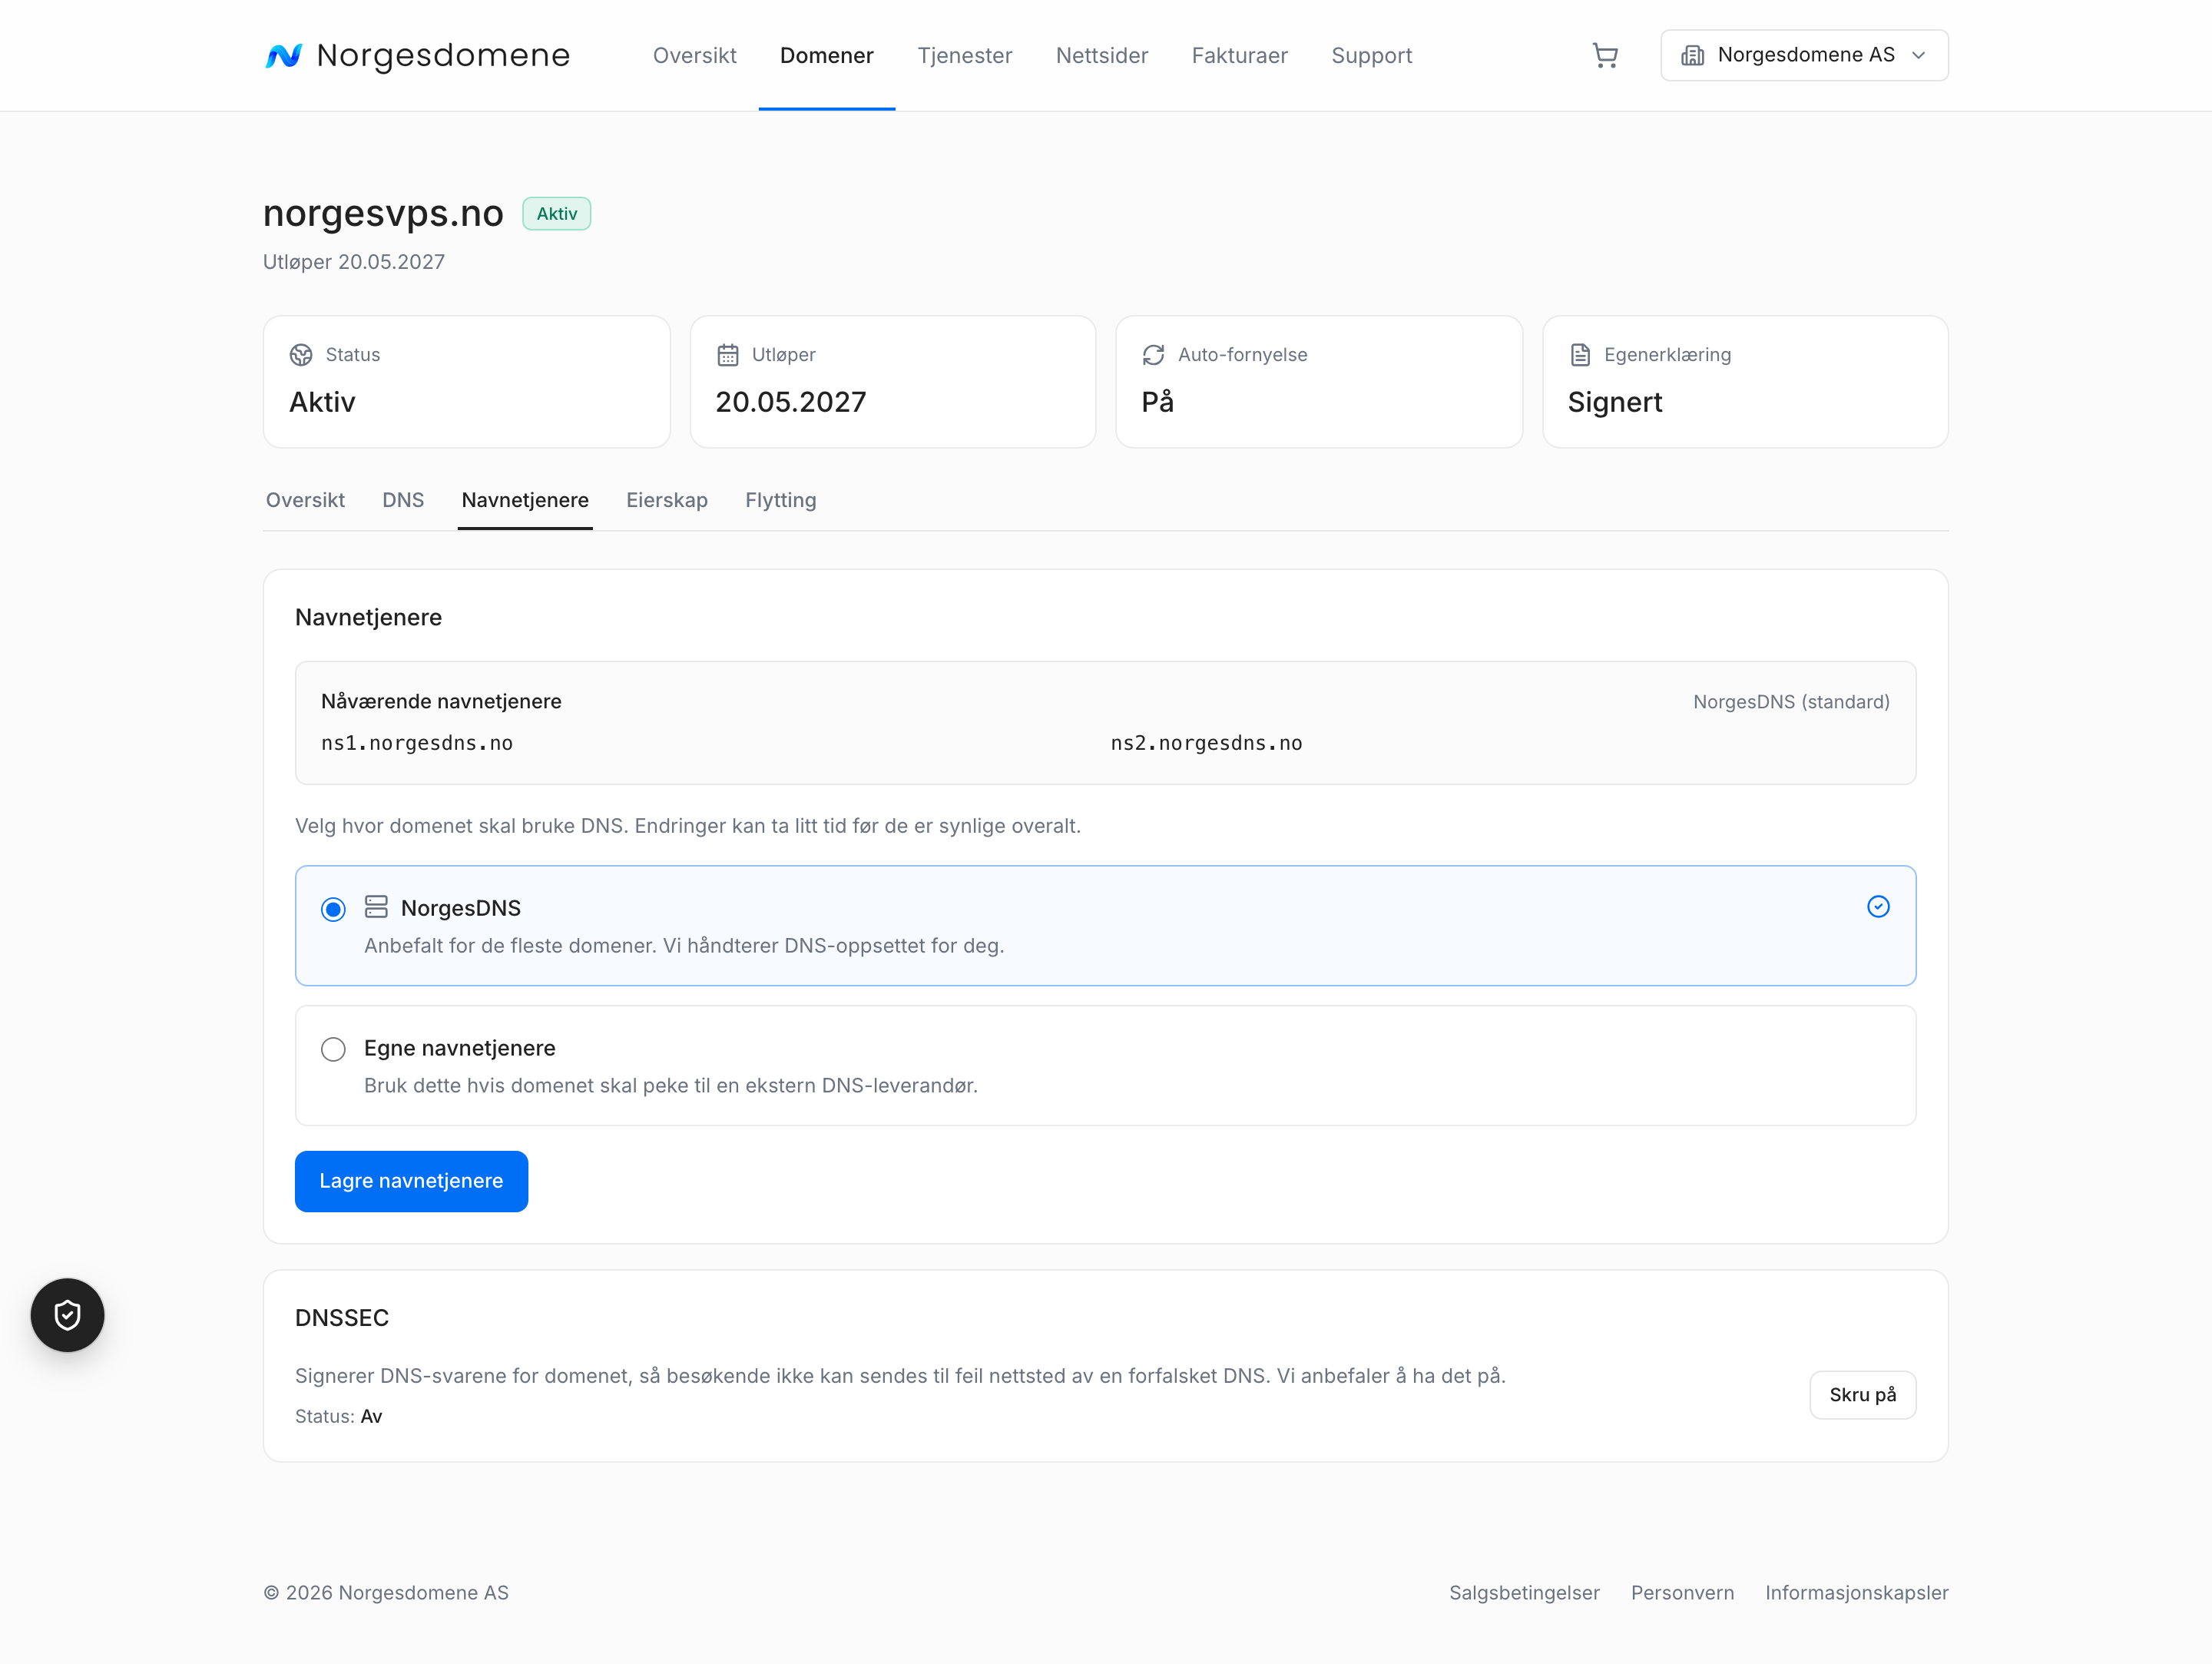
Task: Click the building icon in account selector
Action: point(1692,55)
